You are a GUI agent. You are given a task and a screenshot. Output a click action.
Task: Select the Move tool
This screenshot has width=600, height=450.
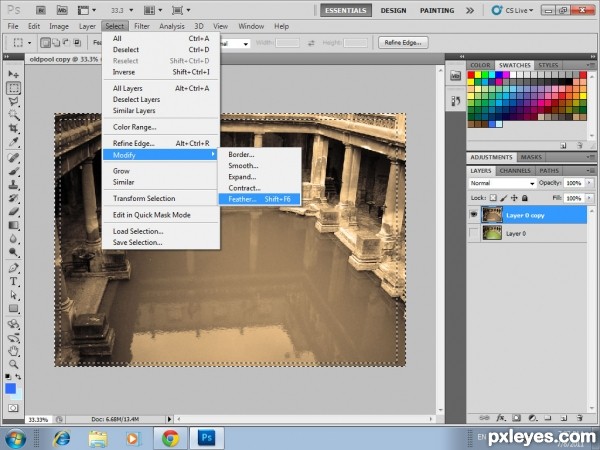tap(14, 73)
